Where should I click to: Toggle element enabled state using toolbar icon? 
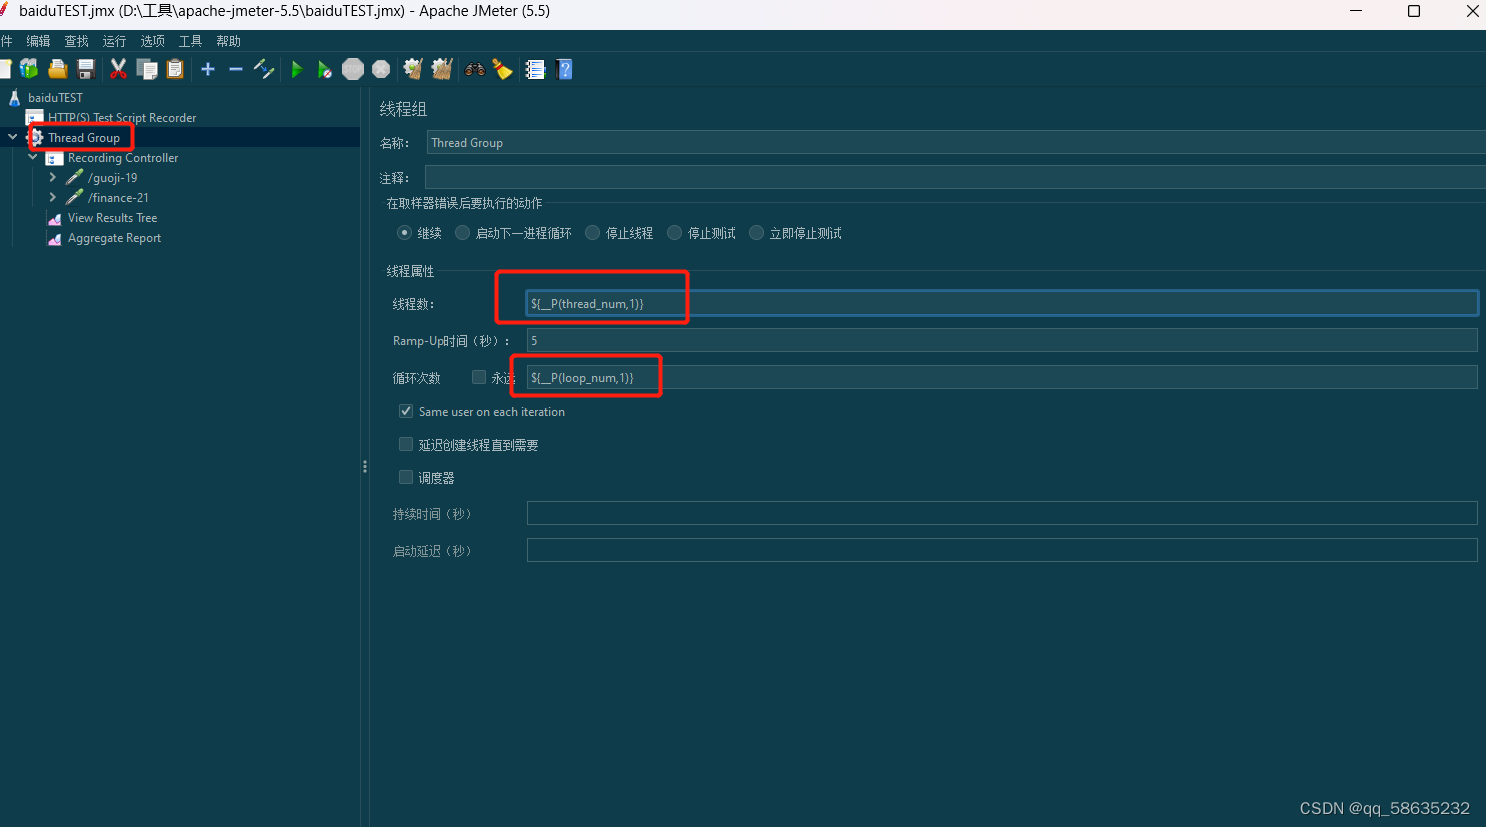tap(264, 69)
